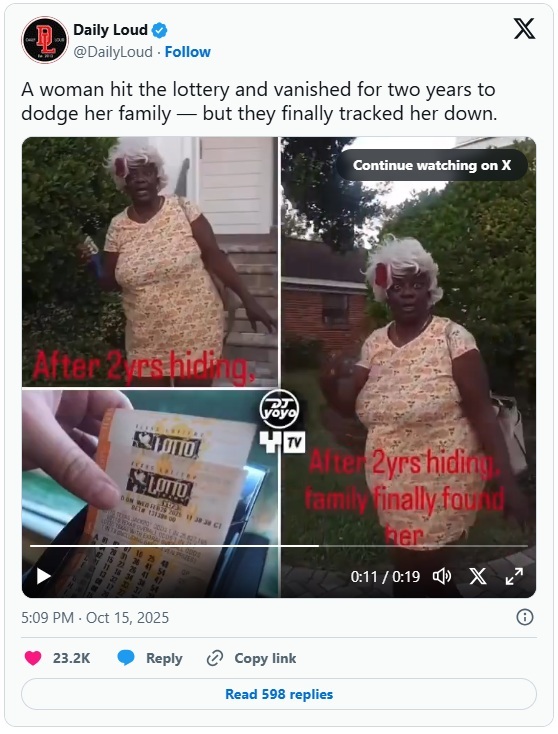Open the Daily Loud display name
The width and height of the screenshot is (558, 734).
(x=110, y=30)
